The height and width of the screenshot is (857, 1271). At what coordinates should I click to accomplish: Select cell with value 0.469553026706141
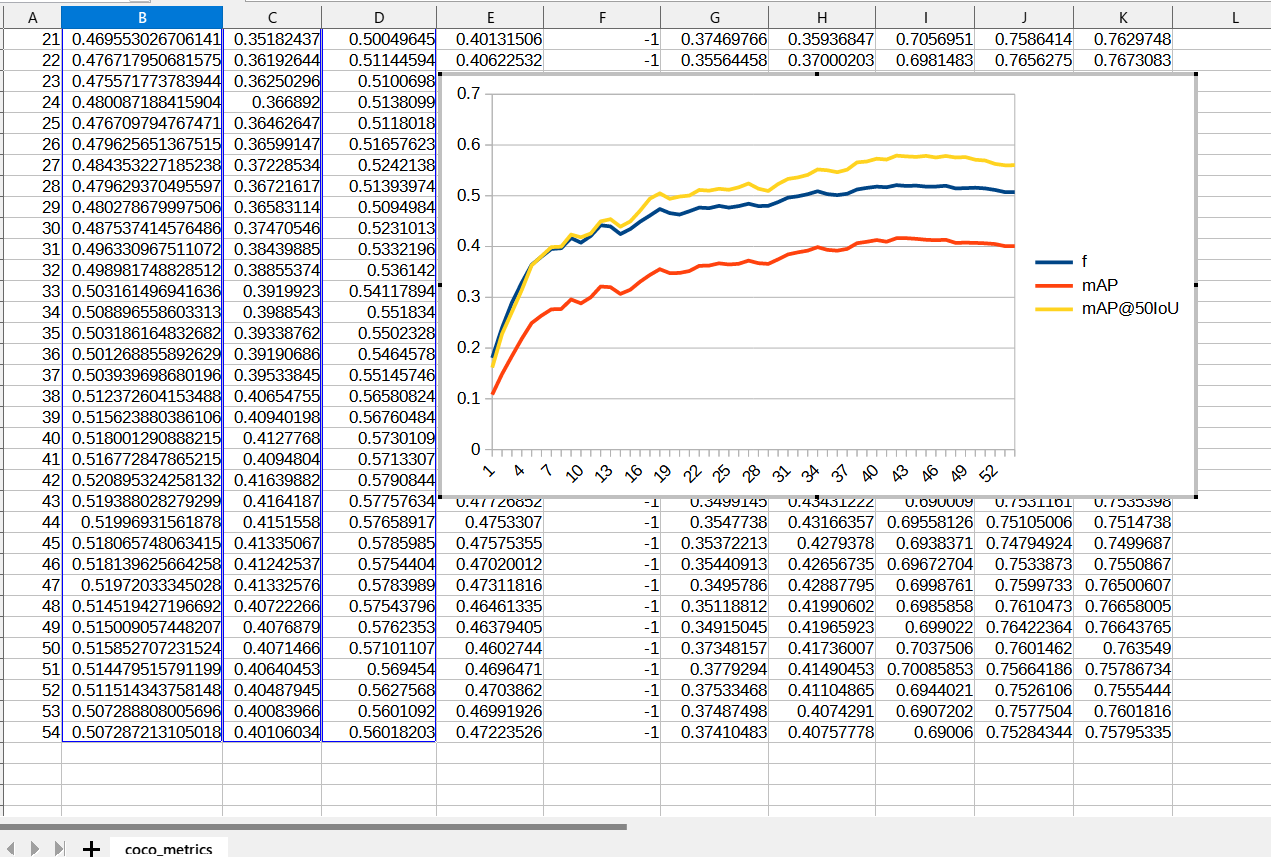(x=142, y=39)
